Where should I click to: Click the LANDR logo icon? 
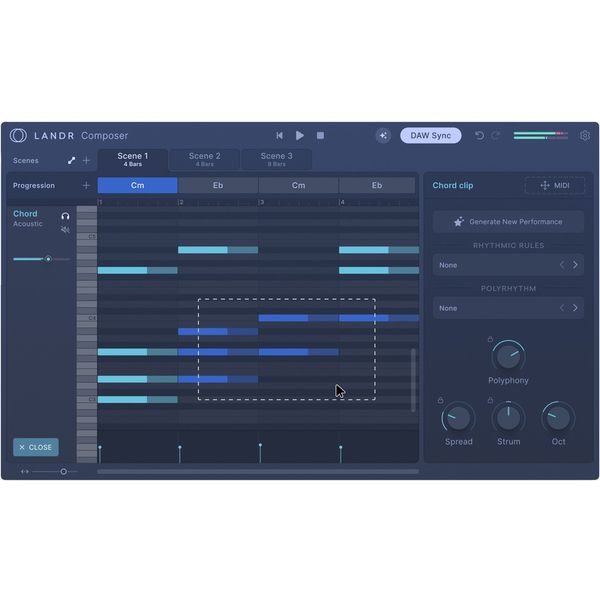(x=18, y=135)
